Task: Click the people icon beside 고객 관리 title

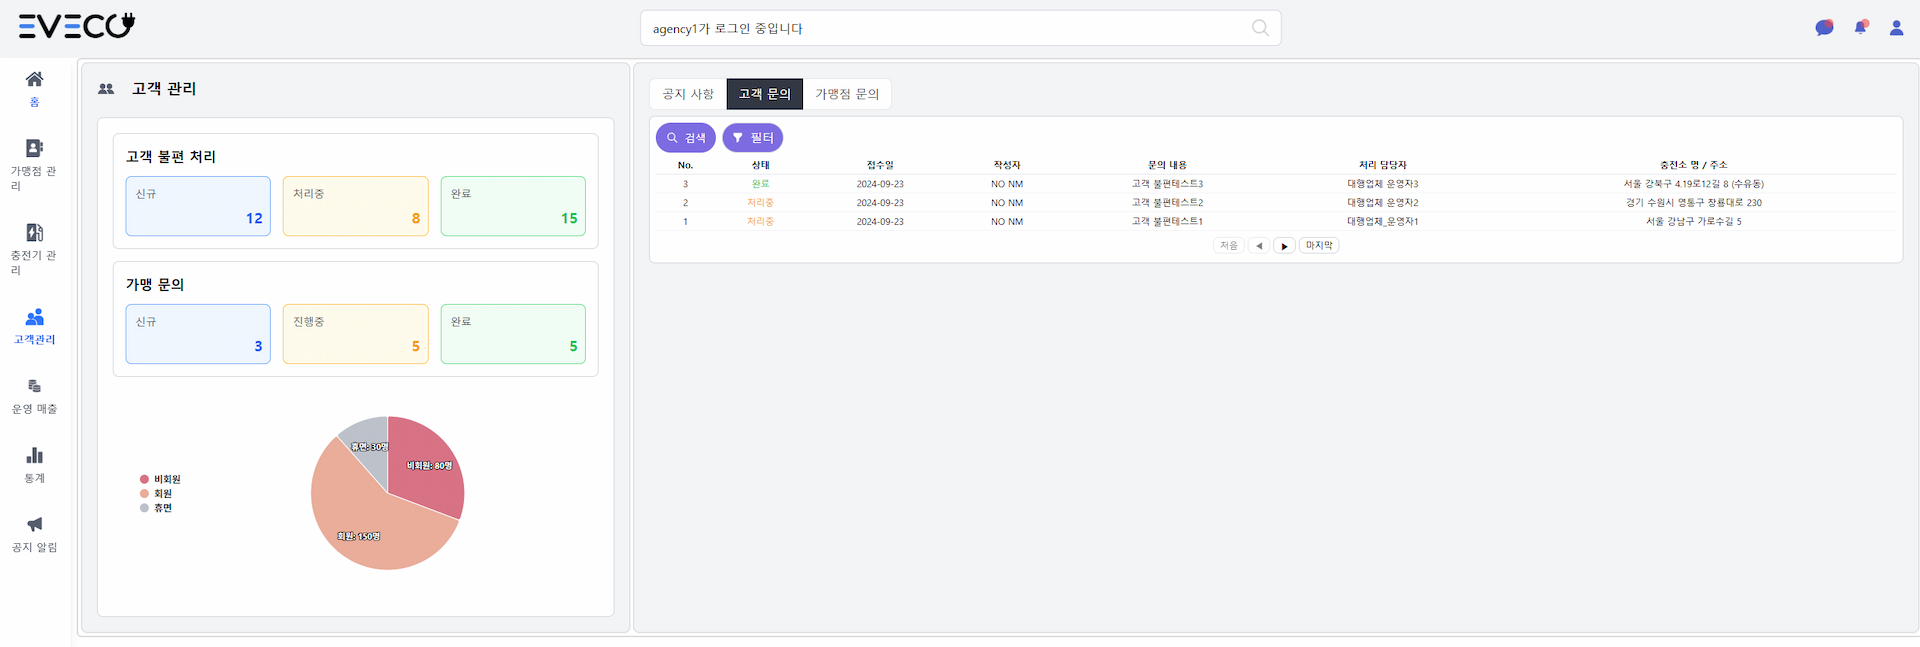Action: coord(106,89)
